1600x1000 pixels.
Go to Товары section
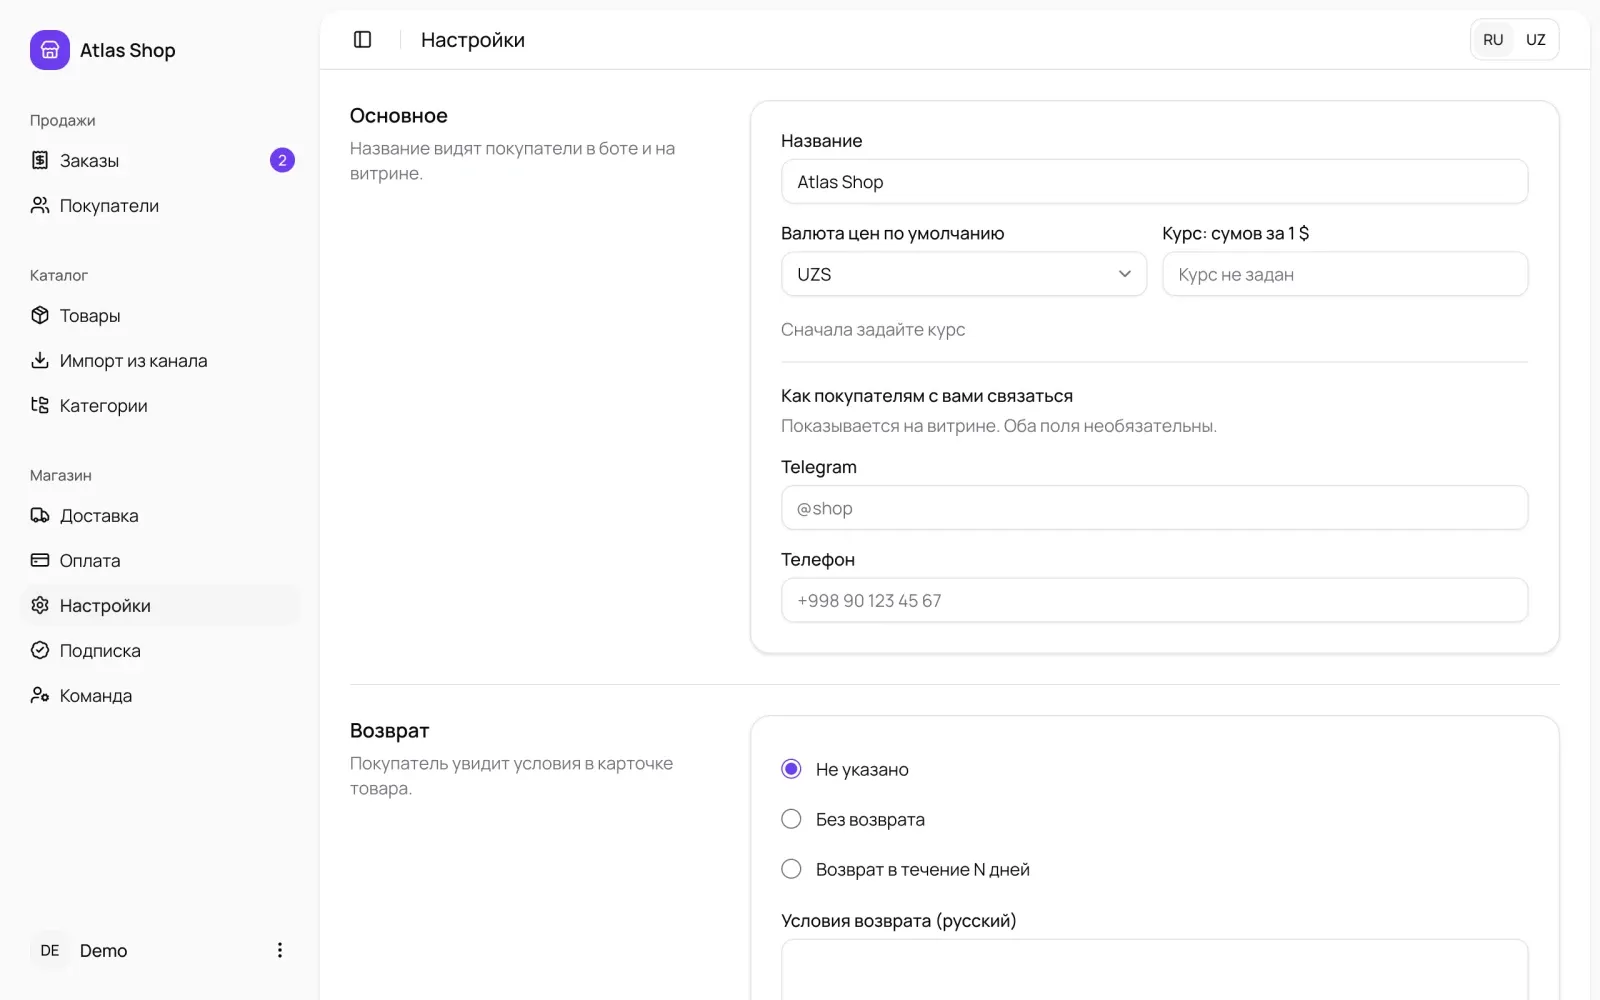160,315
